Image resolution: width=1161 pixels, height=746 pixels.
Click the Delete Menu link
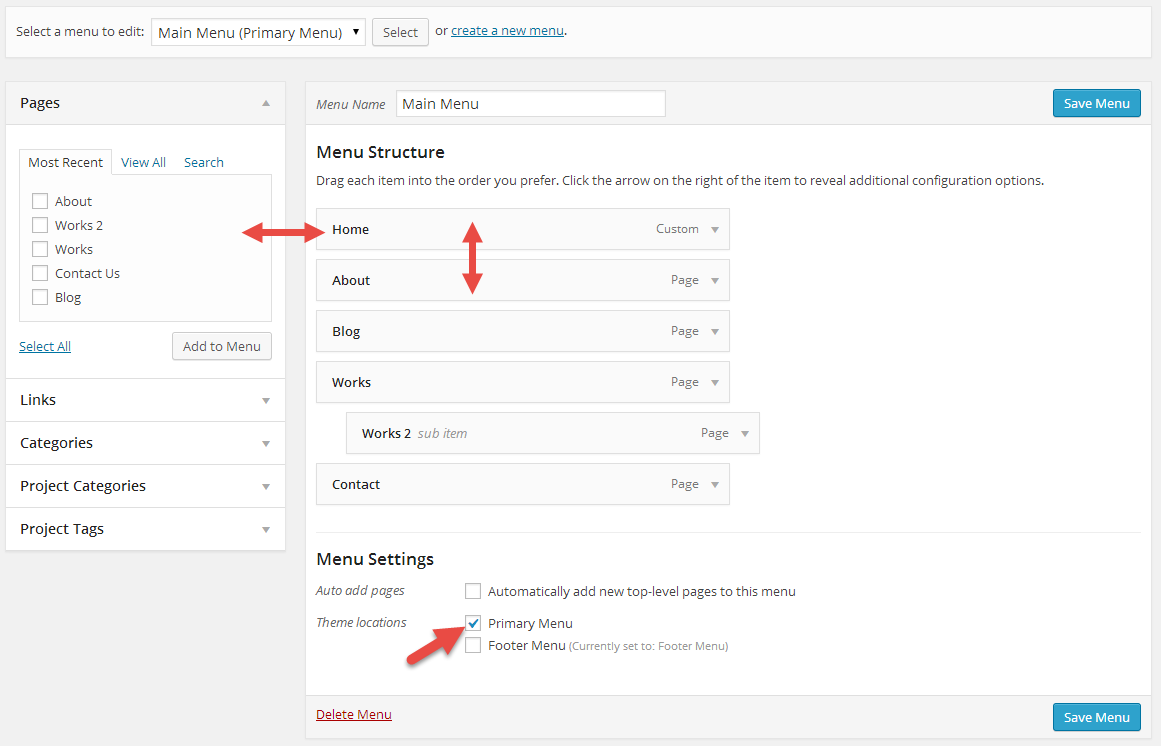point(354,714)
